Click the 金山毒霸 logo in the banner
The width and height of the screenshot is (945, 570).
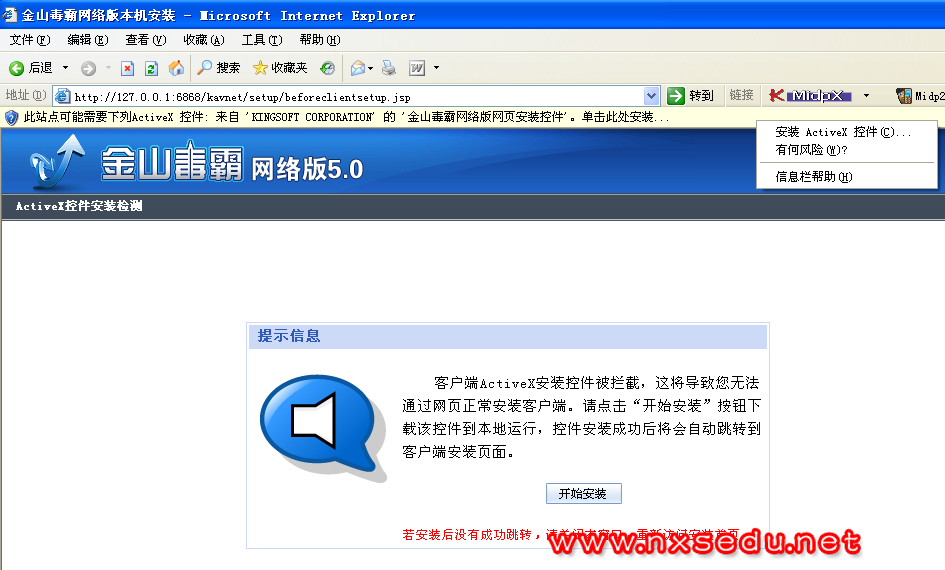pos(172,161)
